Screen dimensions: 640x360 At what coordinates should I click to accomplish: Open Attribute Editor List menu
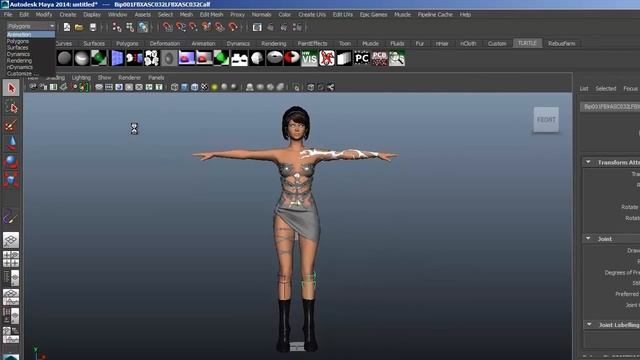584,89
